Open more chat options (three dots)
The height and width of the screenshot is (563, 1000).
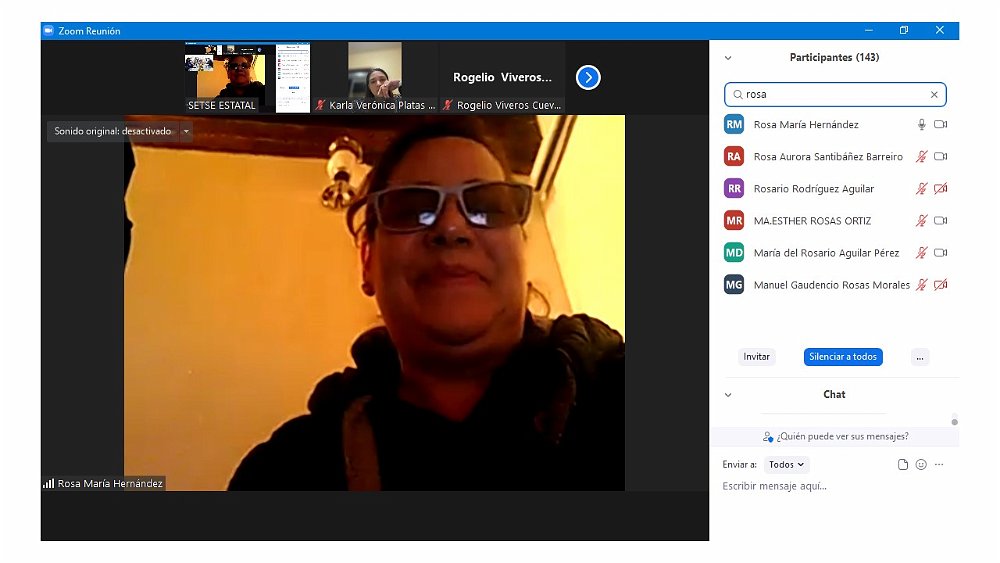click(939, 465)
